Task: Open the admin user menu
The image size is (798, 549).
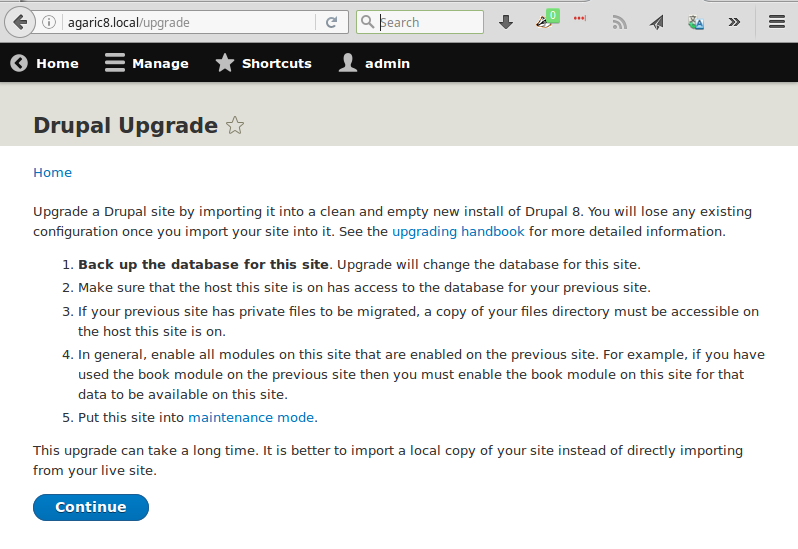Action: 374,63
